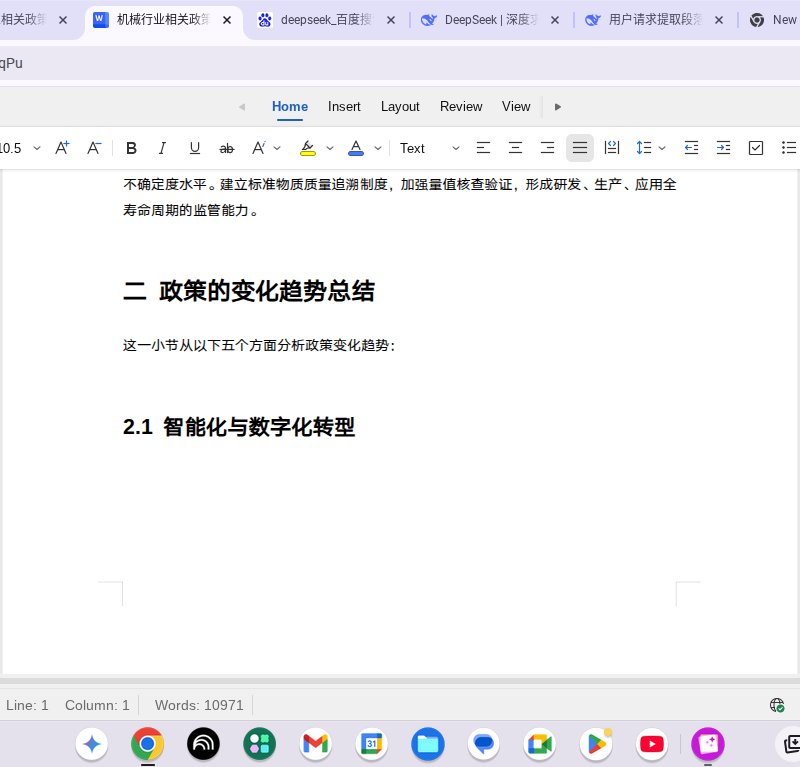Click the Column: 1 status indicator

point(97,705)
